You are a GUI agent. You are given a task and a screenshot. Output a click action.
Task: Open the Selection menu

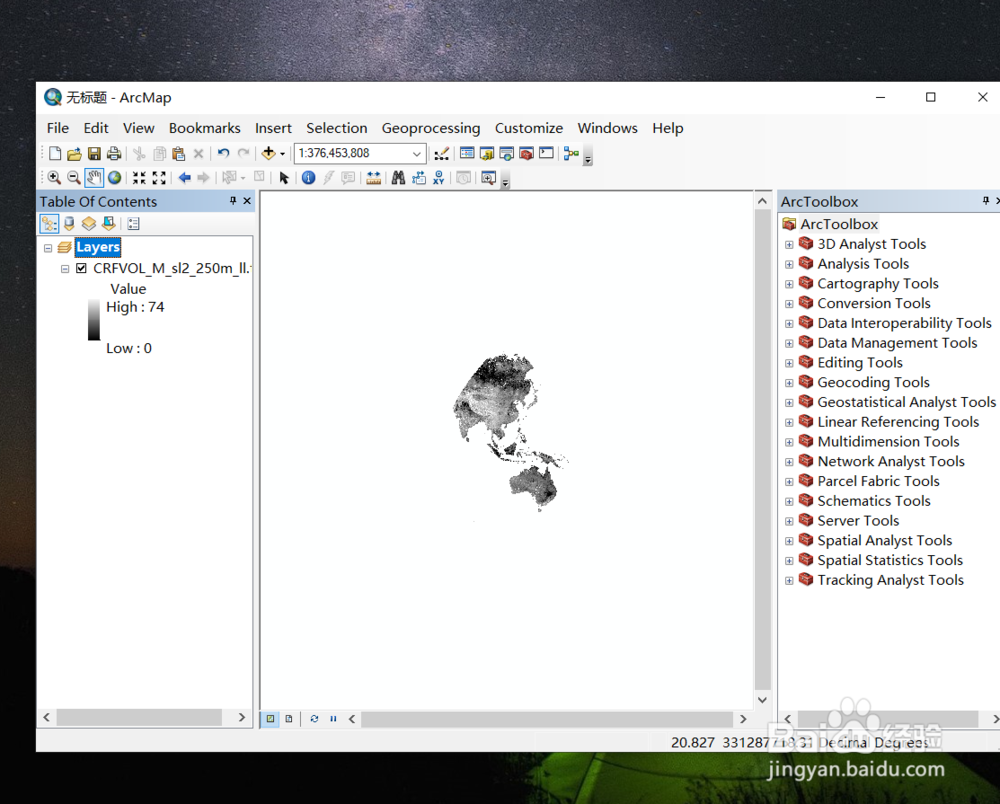pos(336,128)
